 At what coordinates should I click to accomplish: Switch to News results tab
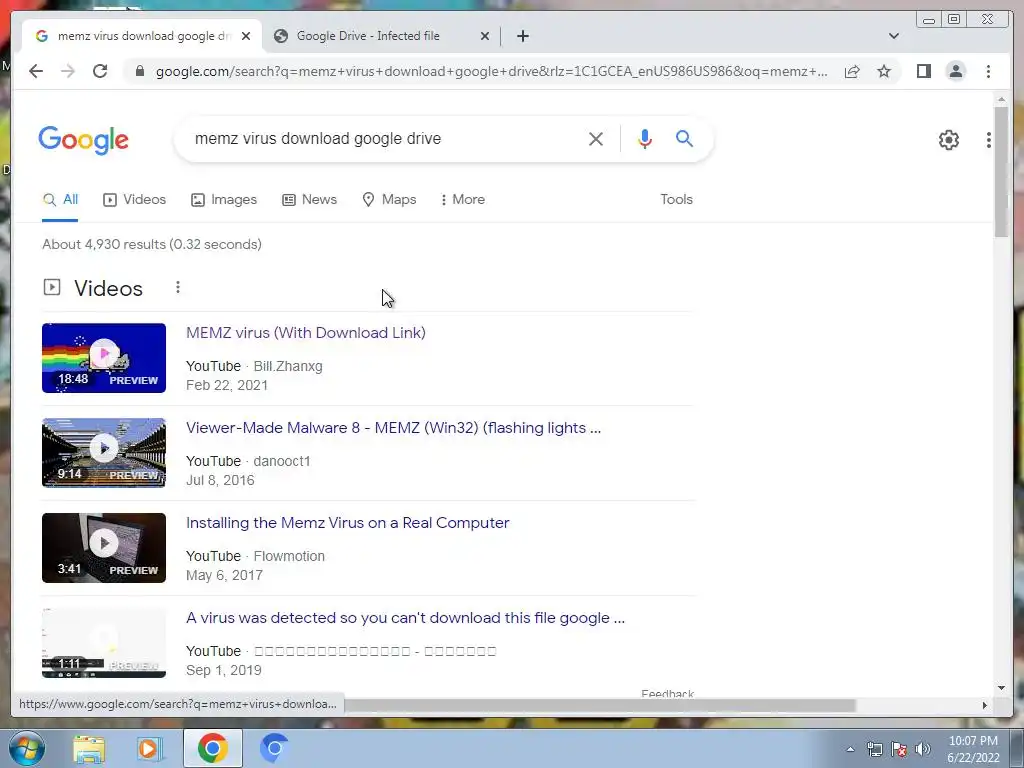310,199
